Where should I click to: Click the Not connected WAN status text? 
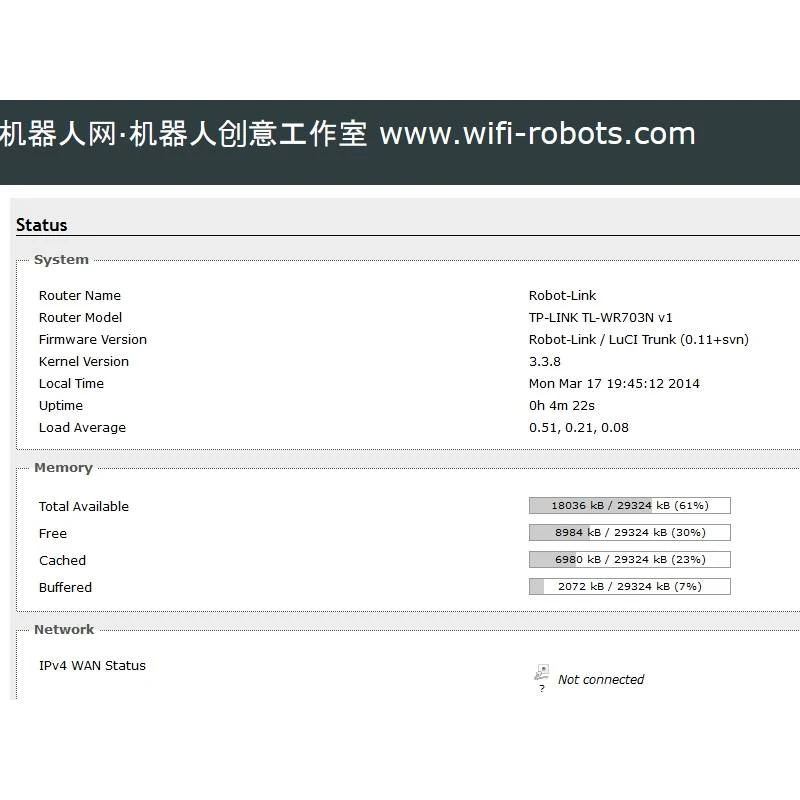601,680
